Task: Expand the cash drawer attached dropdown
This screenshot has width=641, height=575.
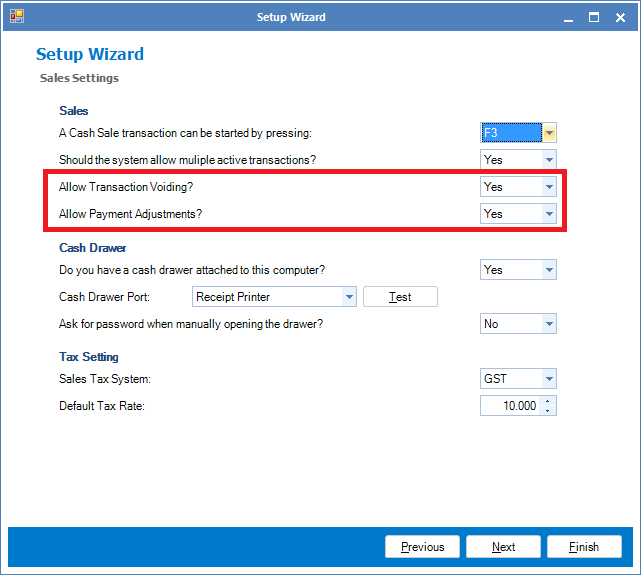Action: (549, 270)
